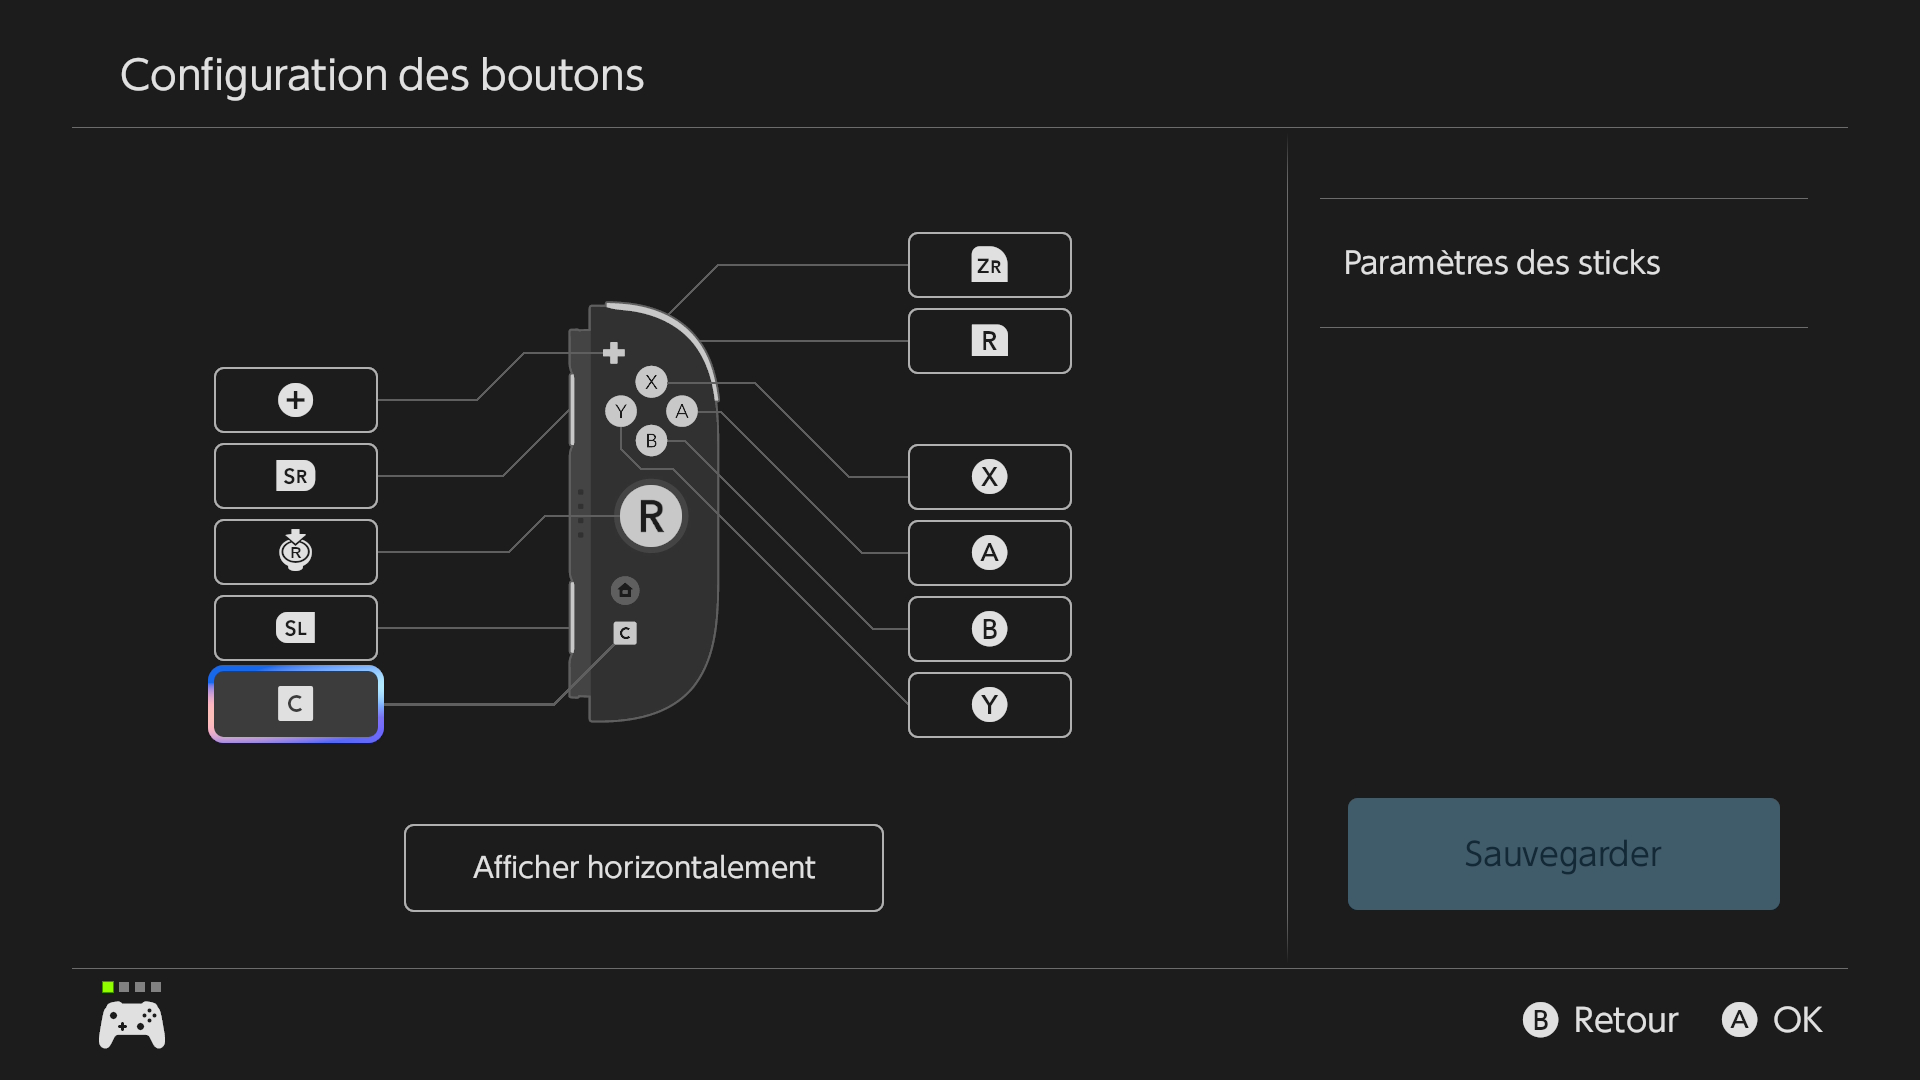Viewport: 1920px width, 1080px height.
Task: Click the C button on Joy-Con diagram
Action: (x=625, y=633)
